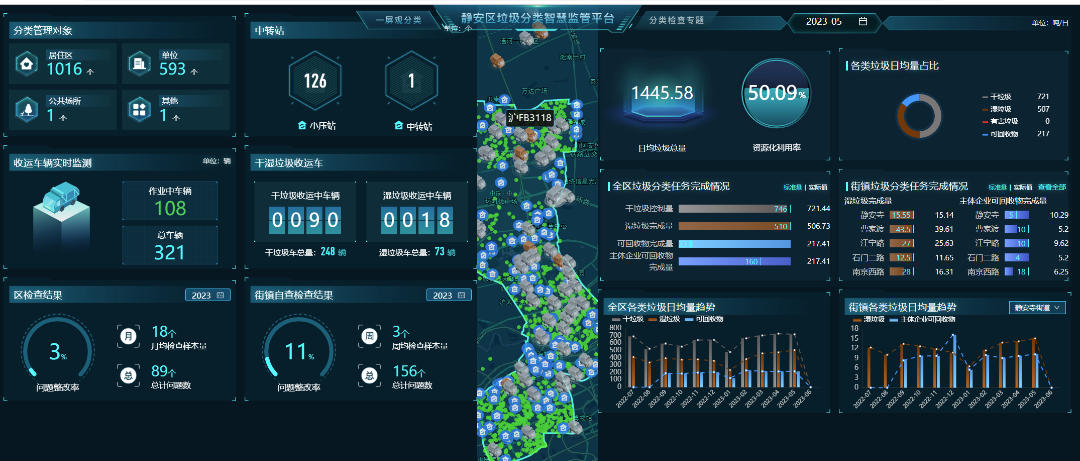Click the 石门二路 blue bar showing 4

(1017, 257)
